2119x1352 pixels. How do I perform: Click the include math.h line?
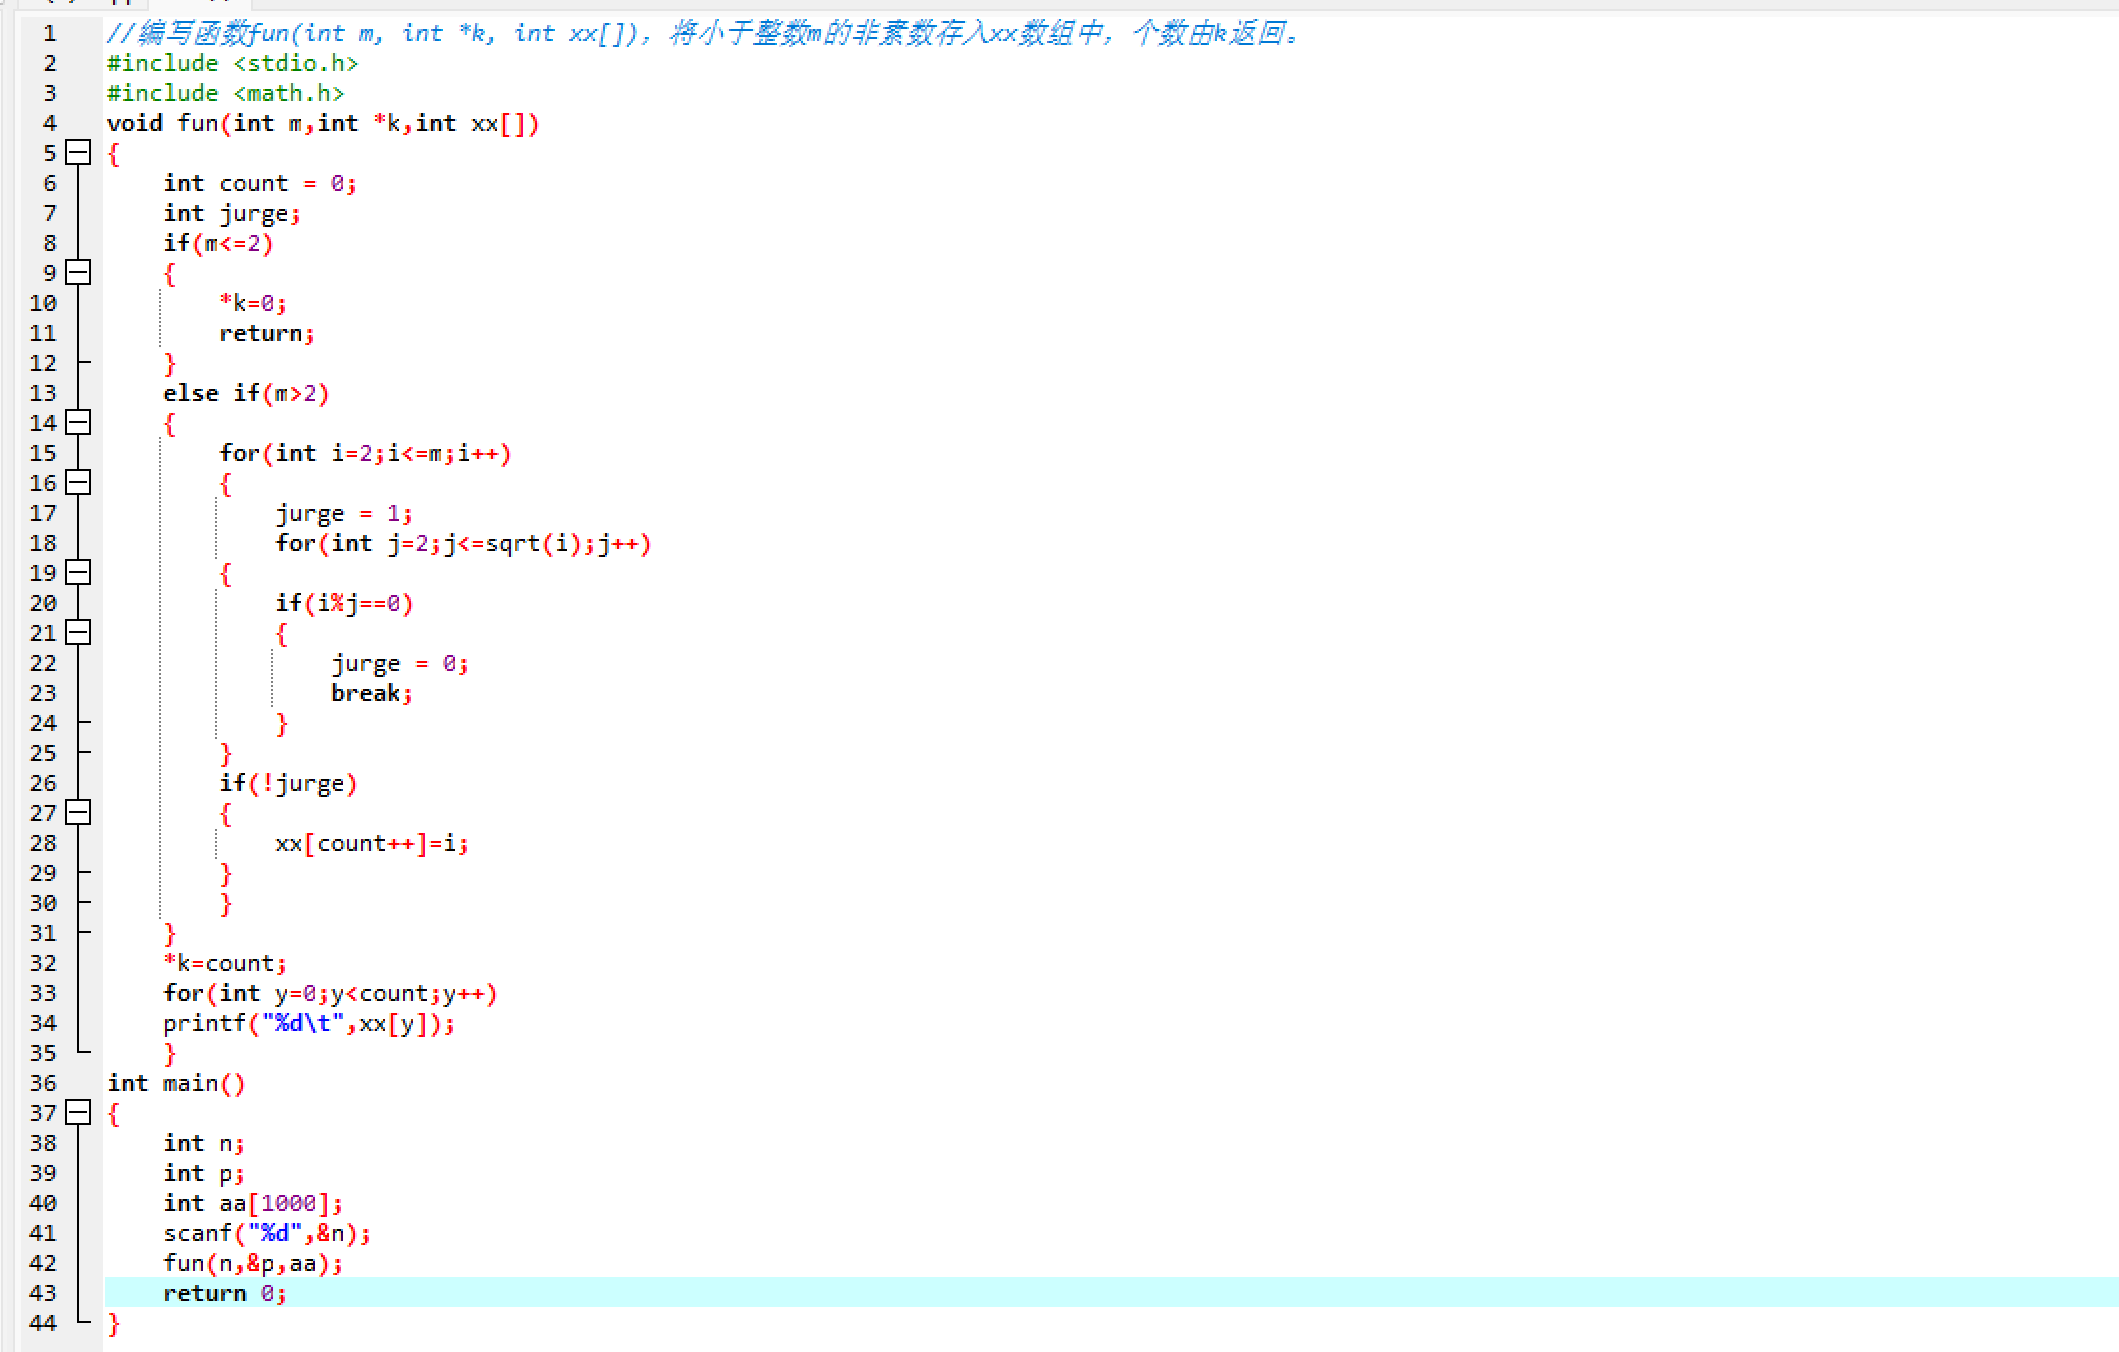(225, 93)
